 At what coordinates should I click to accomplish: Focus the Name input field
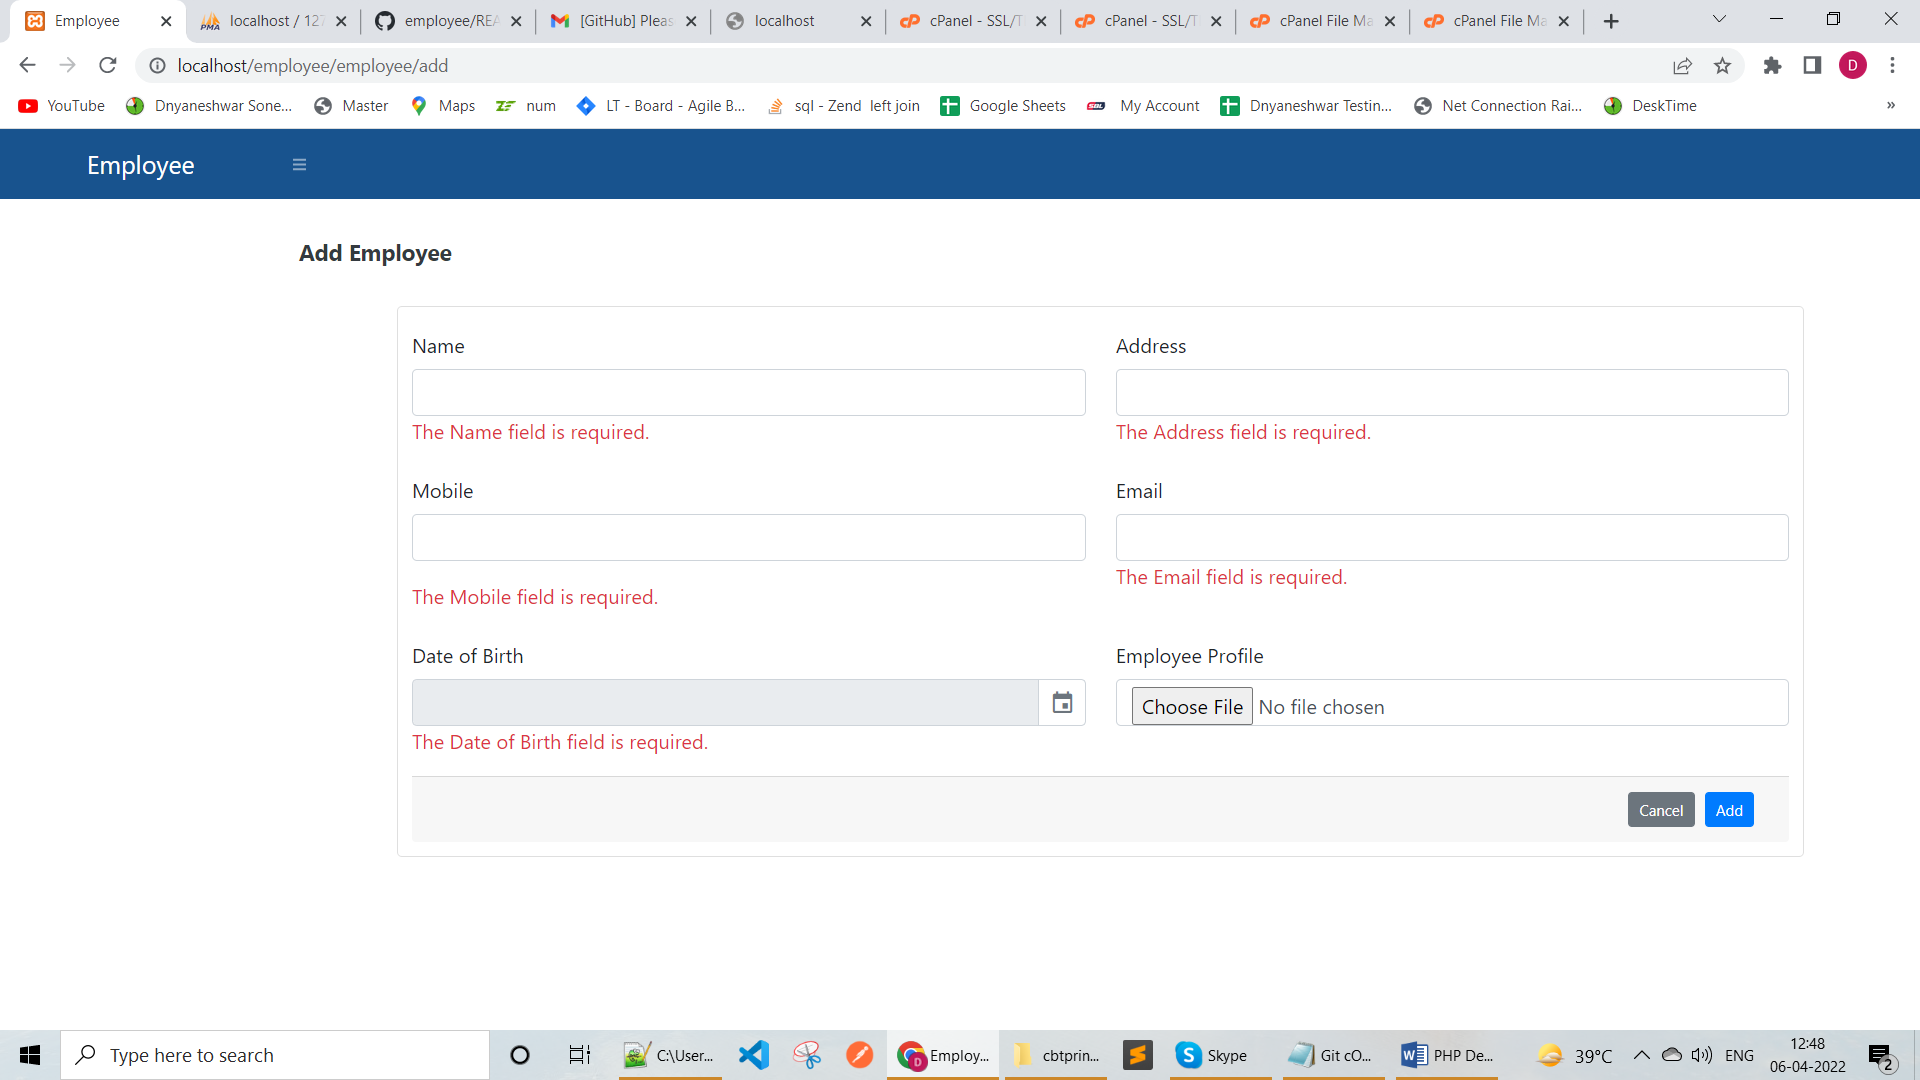(x=748, y=393)
